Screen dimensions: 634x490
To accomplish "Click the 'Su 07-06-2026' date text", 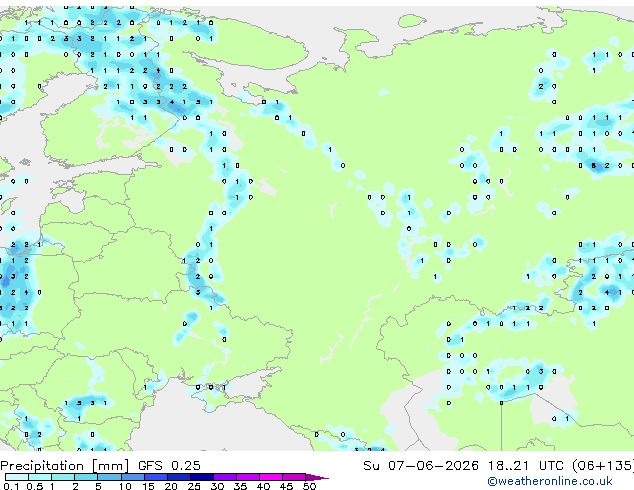I will pos(421,466).
